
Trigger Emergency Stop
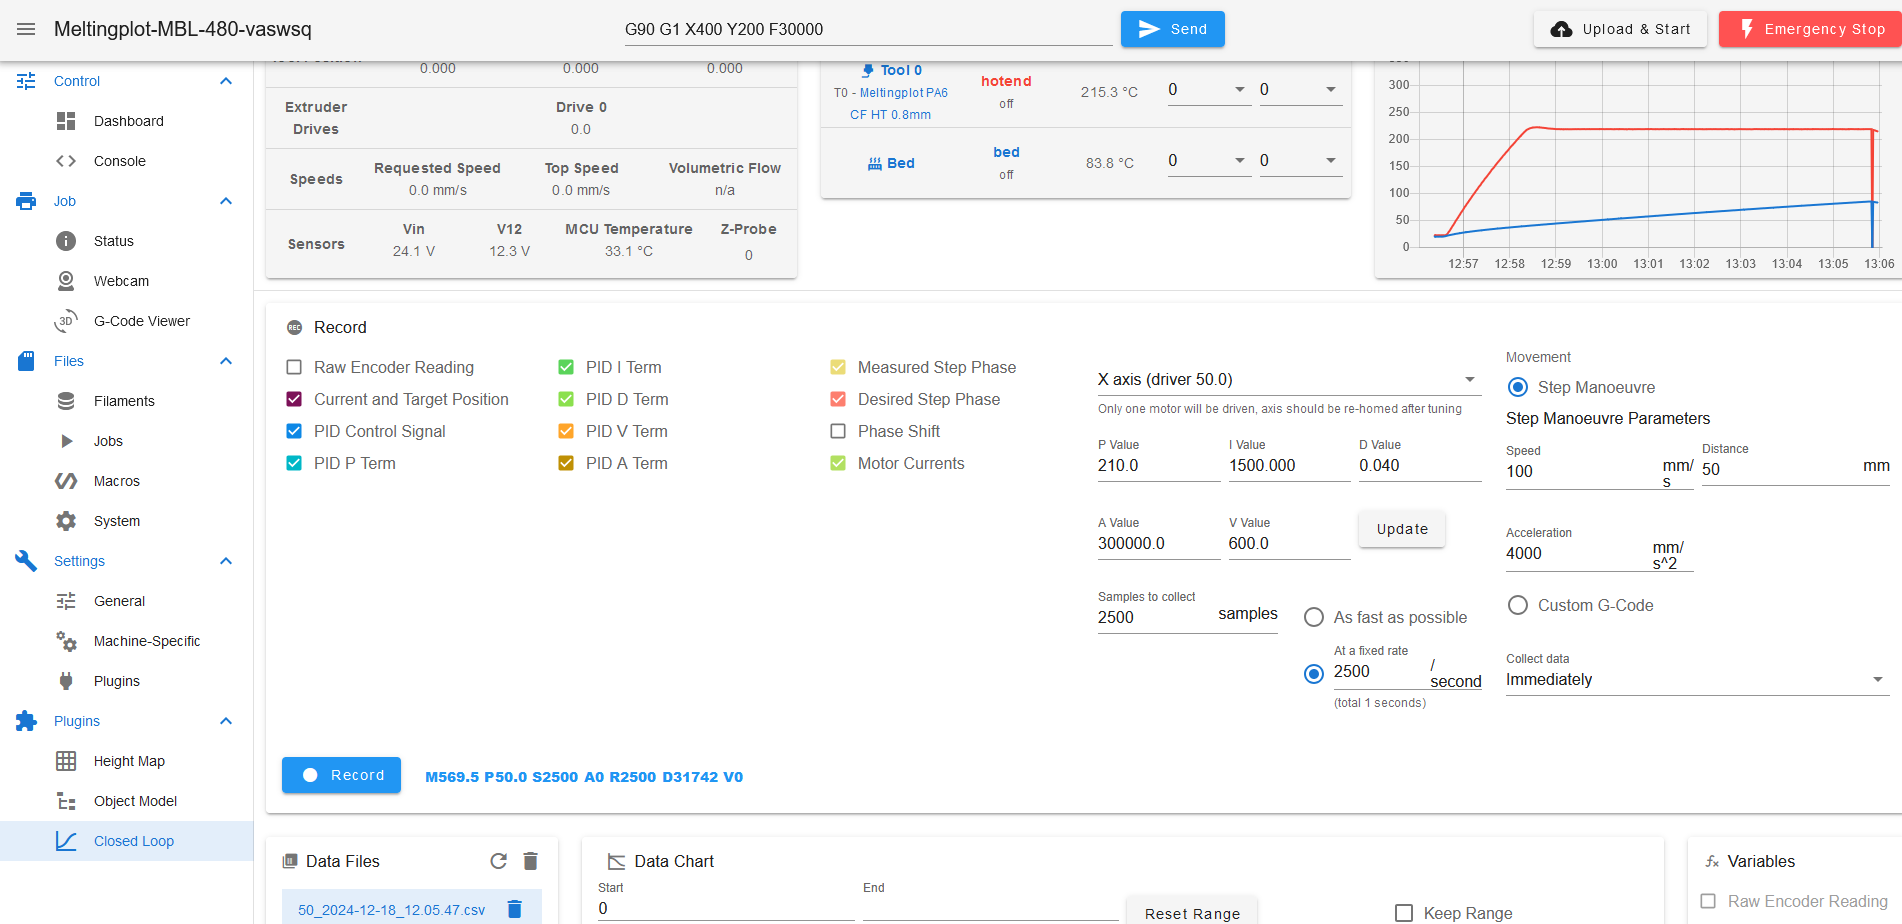(1810, 29)
